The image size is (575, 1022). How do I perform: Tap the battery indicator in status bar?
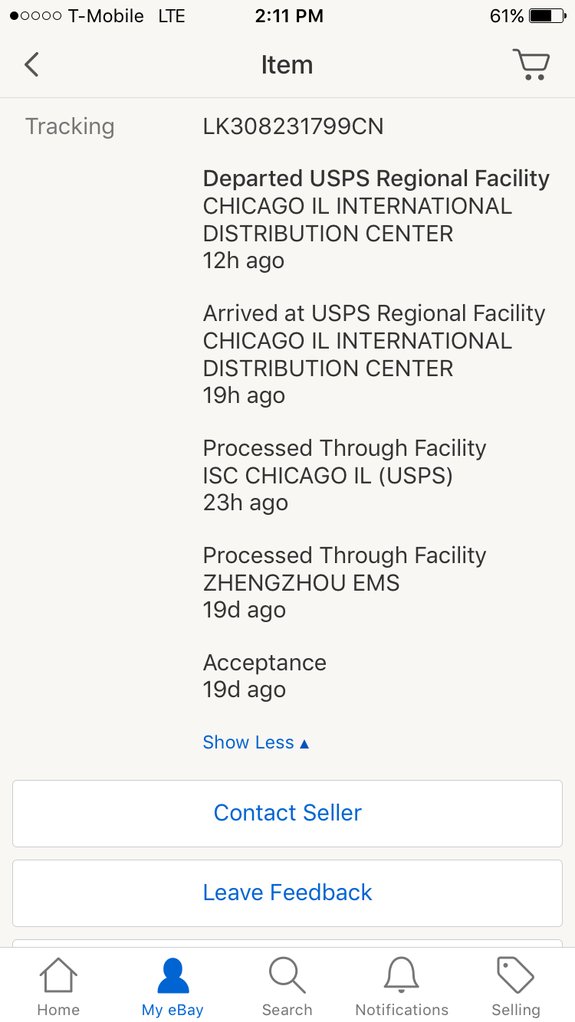548,16
